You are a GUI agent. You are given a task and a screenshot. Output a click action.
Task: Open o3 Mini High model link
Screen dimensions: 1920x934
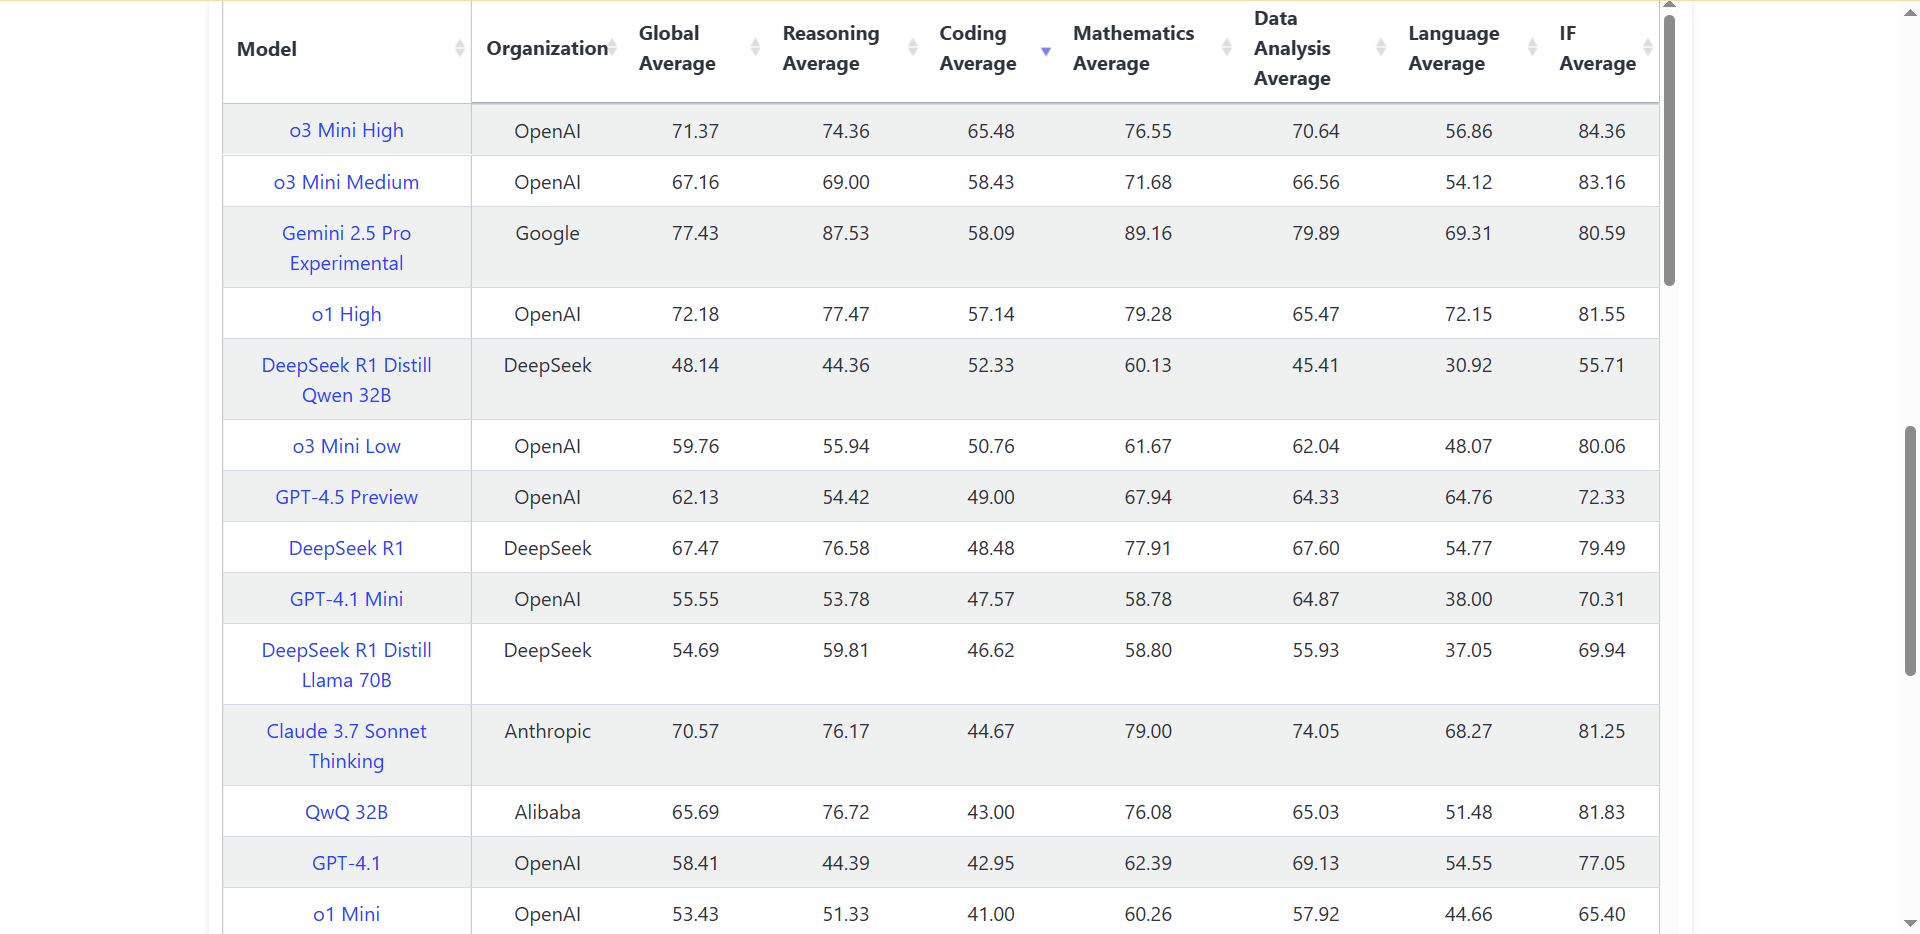pos(346,130)
